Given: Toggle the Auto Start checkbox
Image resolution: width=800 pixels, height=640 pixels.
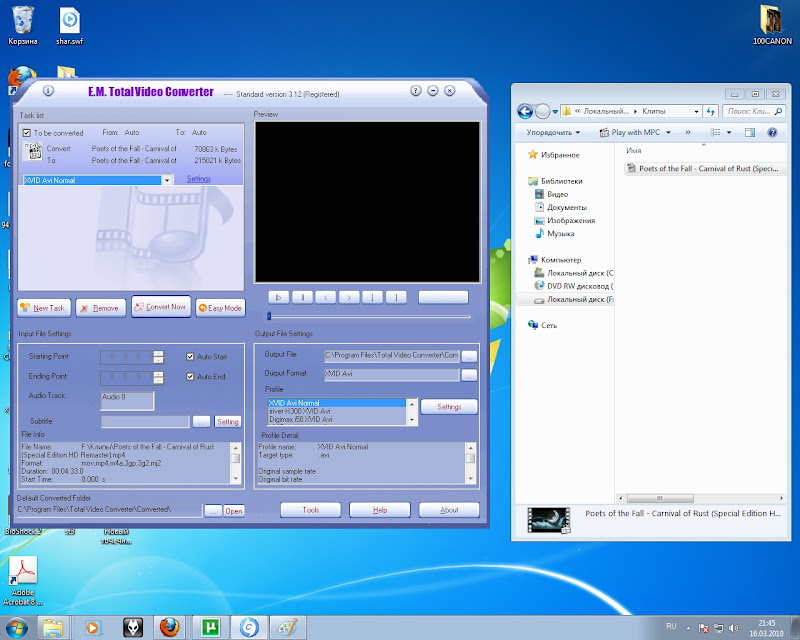Looking at the screenshot, I should tap(190, 356).
